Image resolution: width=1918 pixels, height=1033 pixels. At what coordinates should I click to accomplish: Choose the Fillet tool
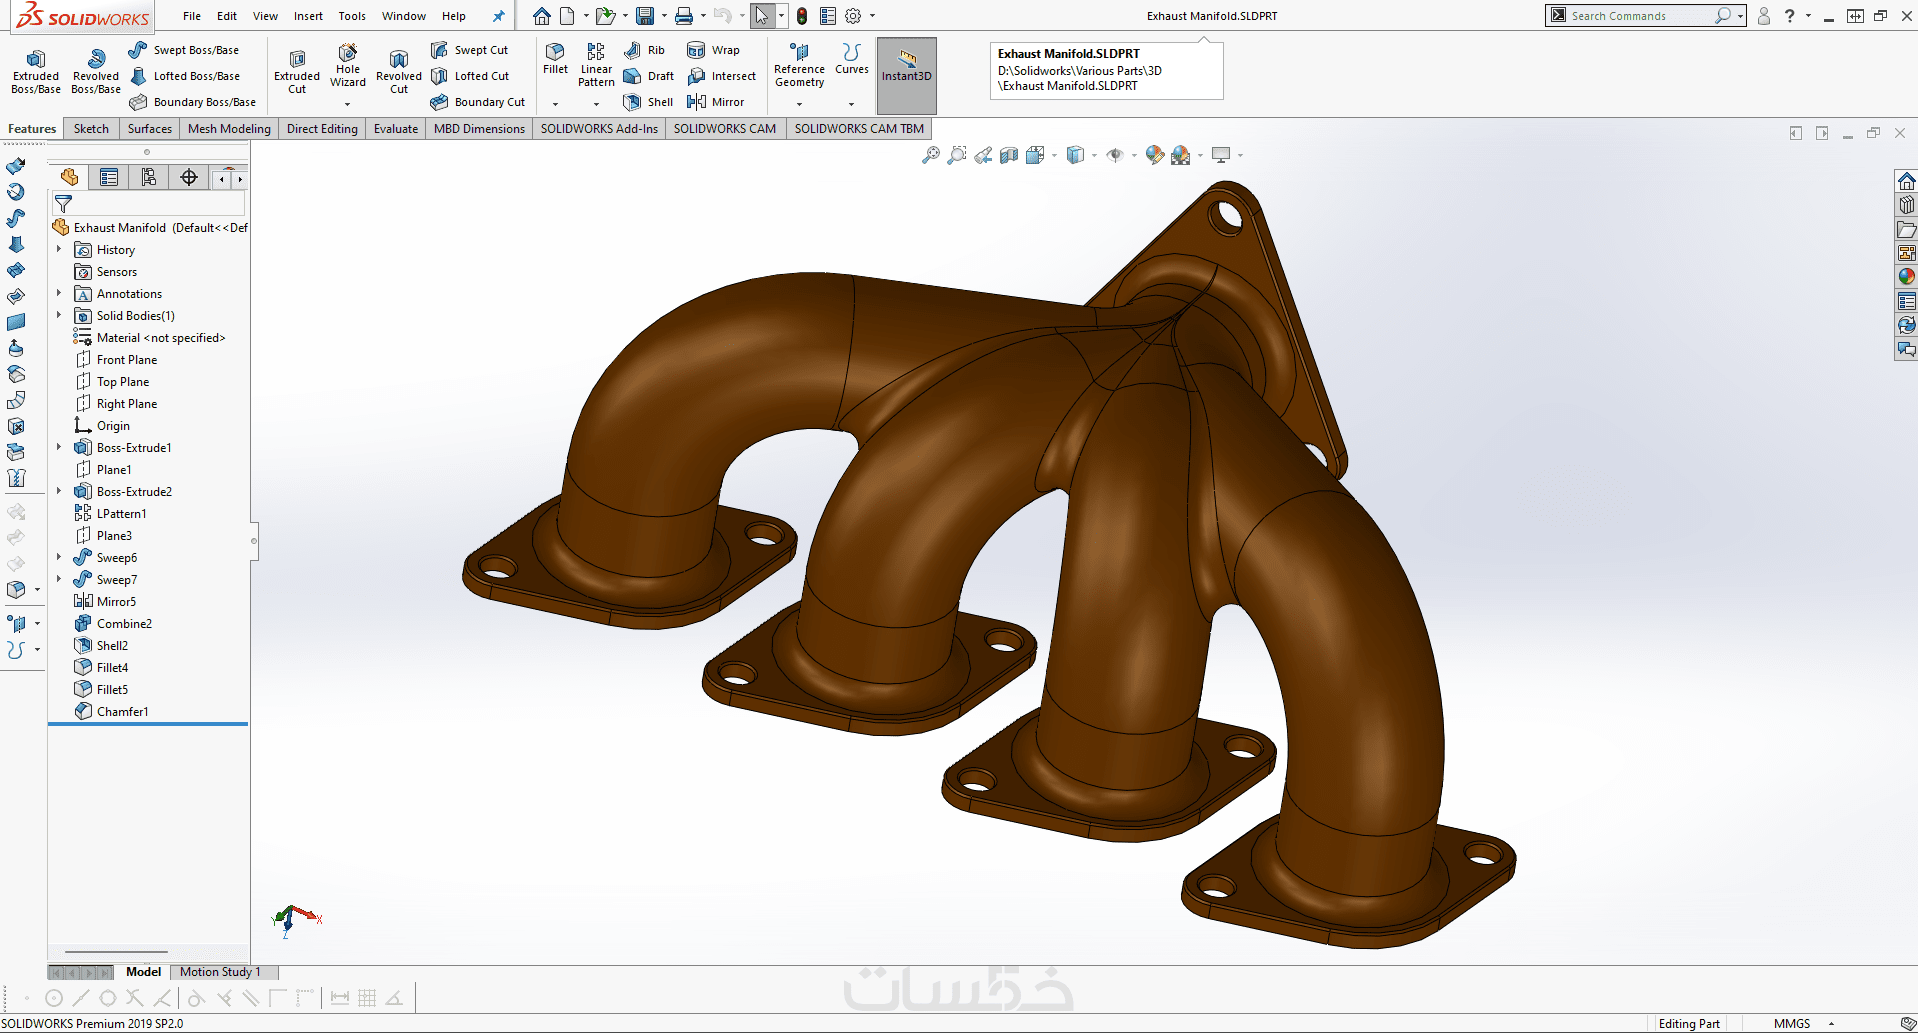[x=555, y=58]
